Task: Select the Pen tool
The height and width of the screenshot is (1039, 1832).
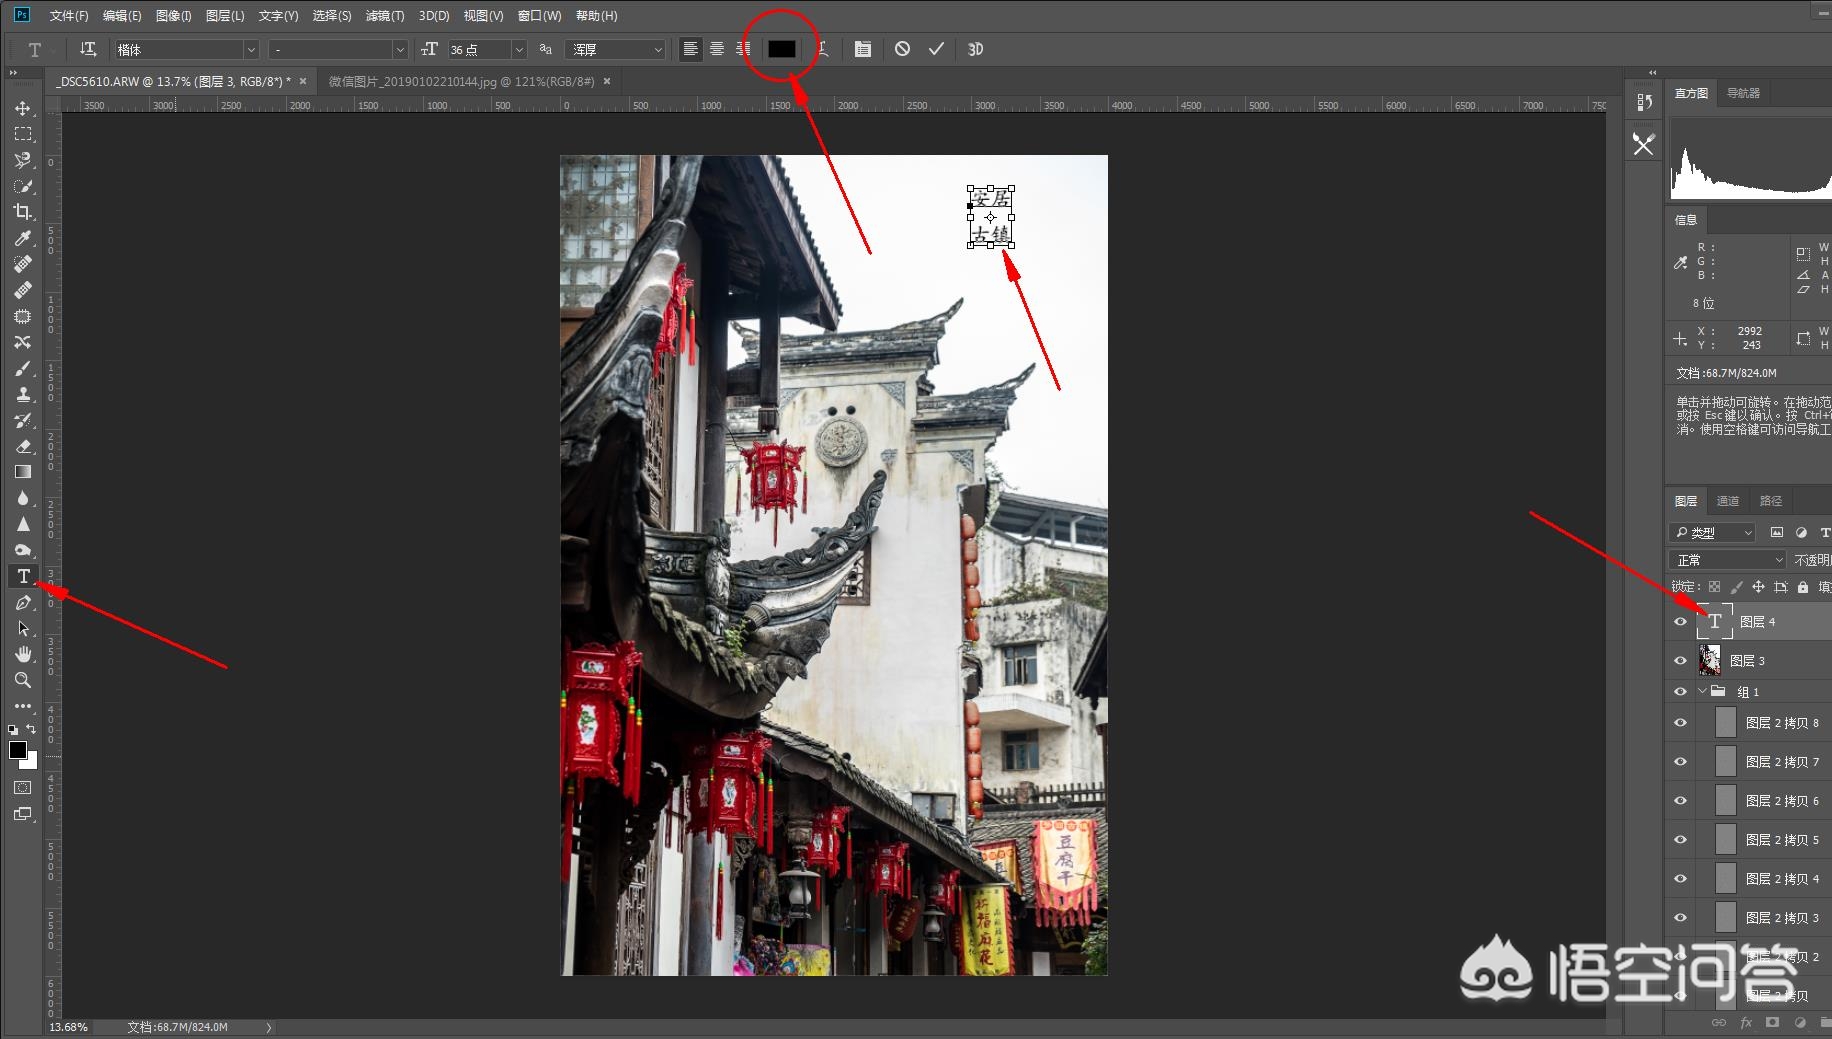Action: coord(23,602)
